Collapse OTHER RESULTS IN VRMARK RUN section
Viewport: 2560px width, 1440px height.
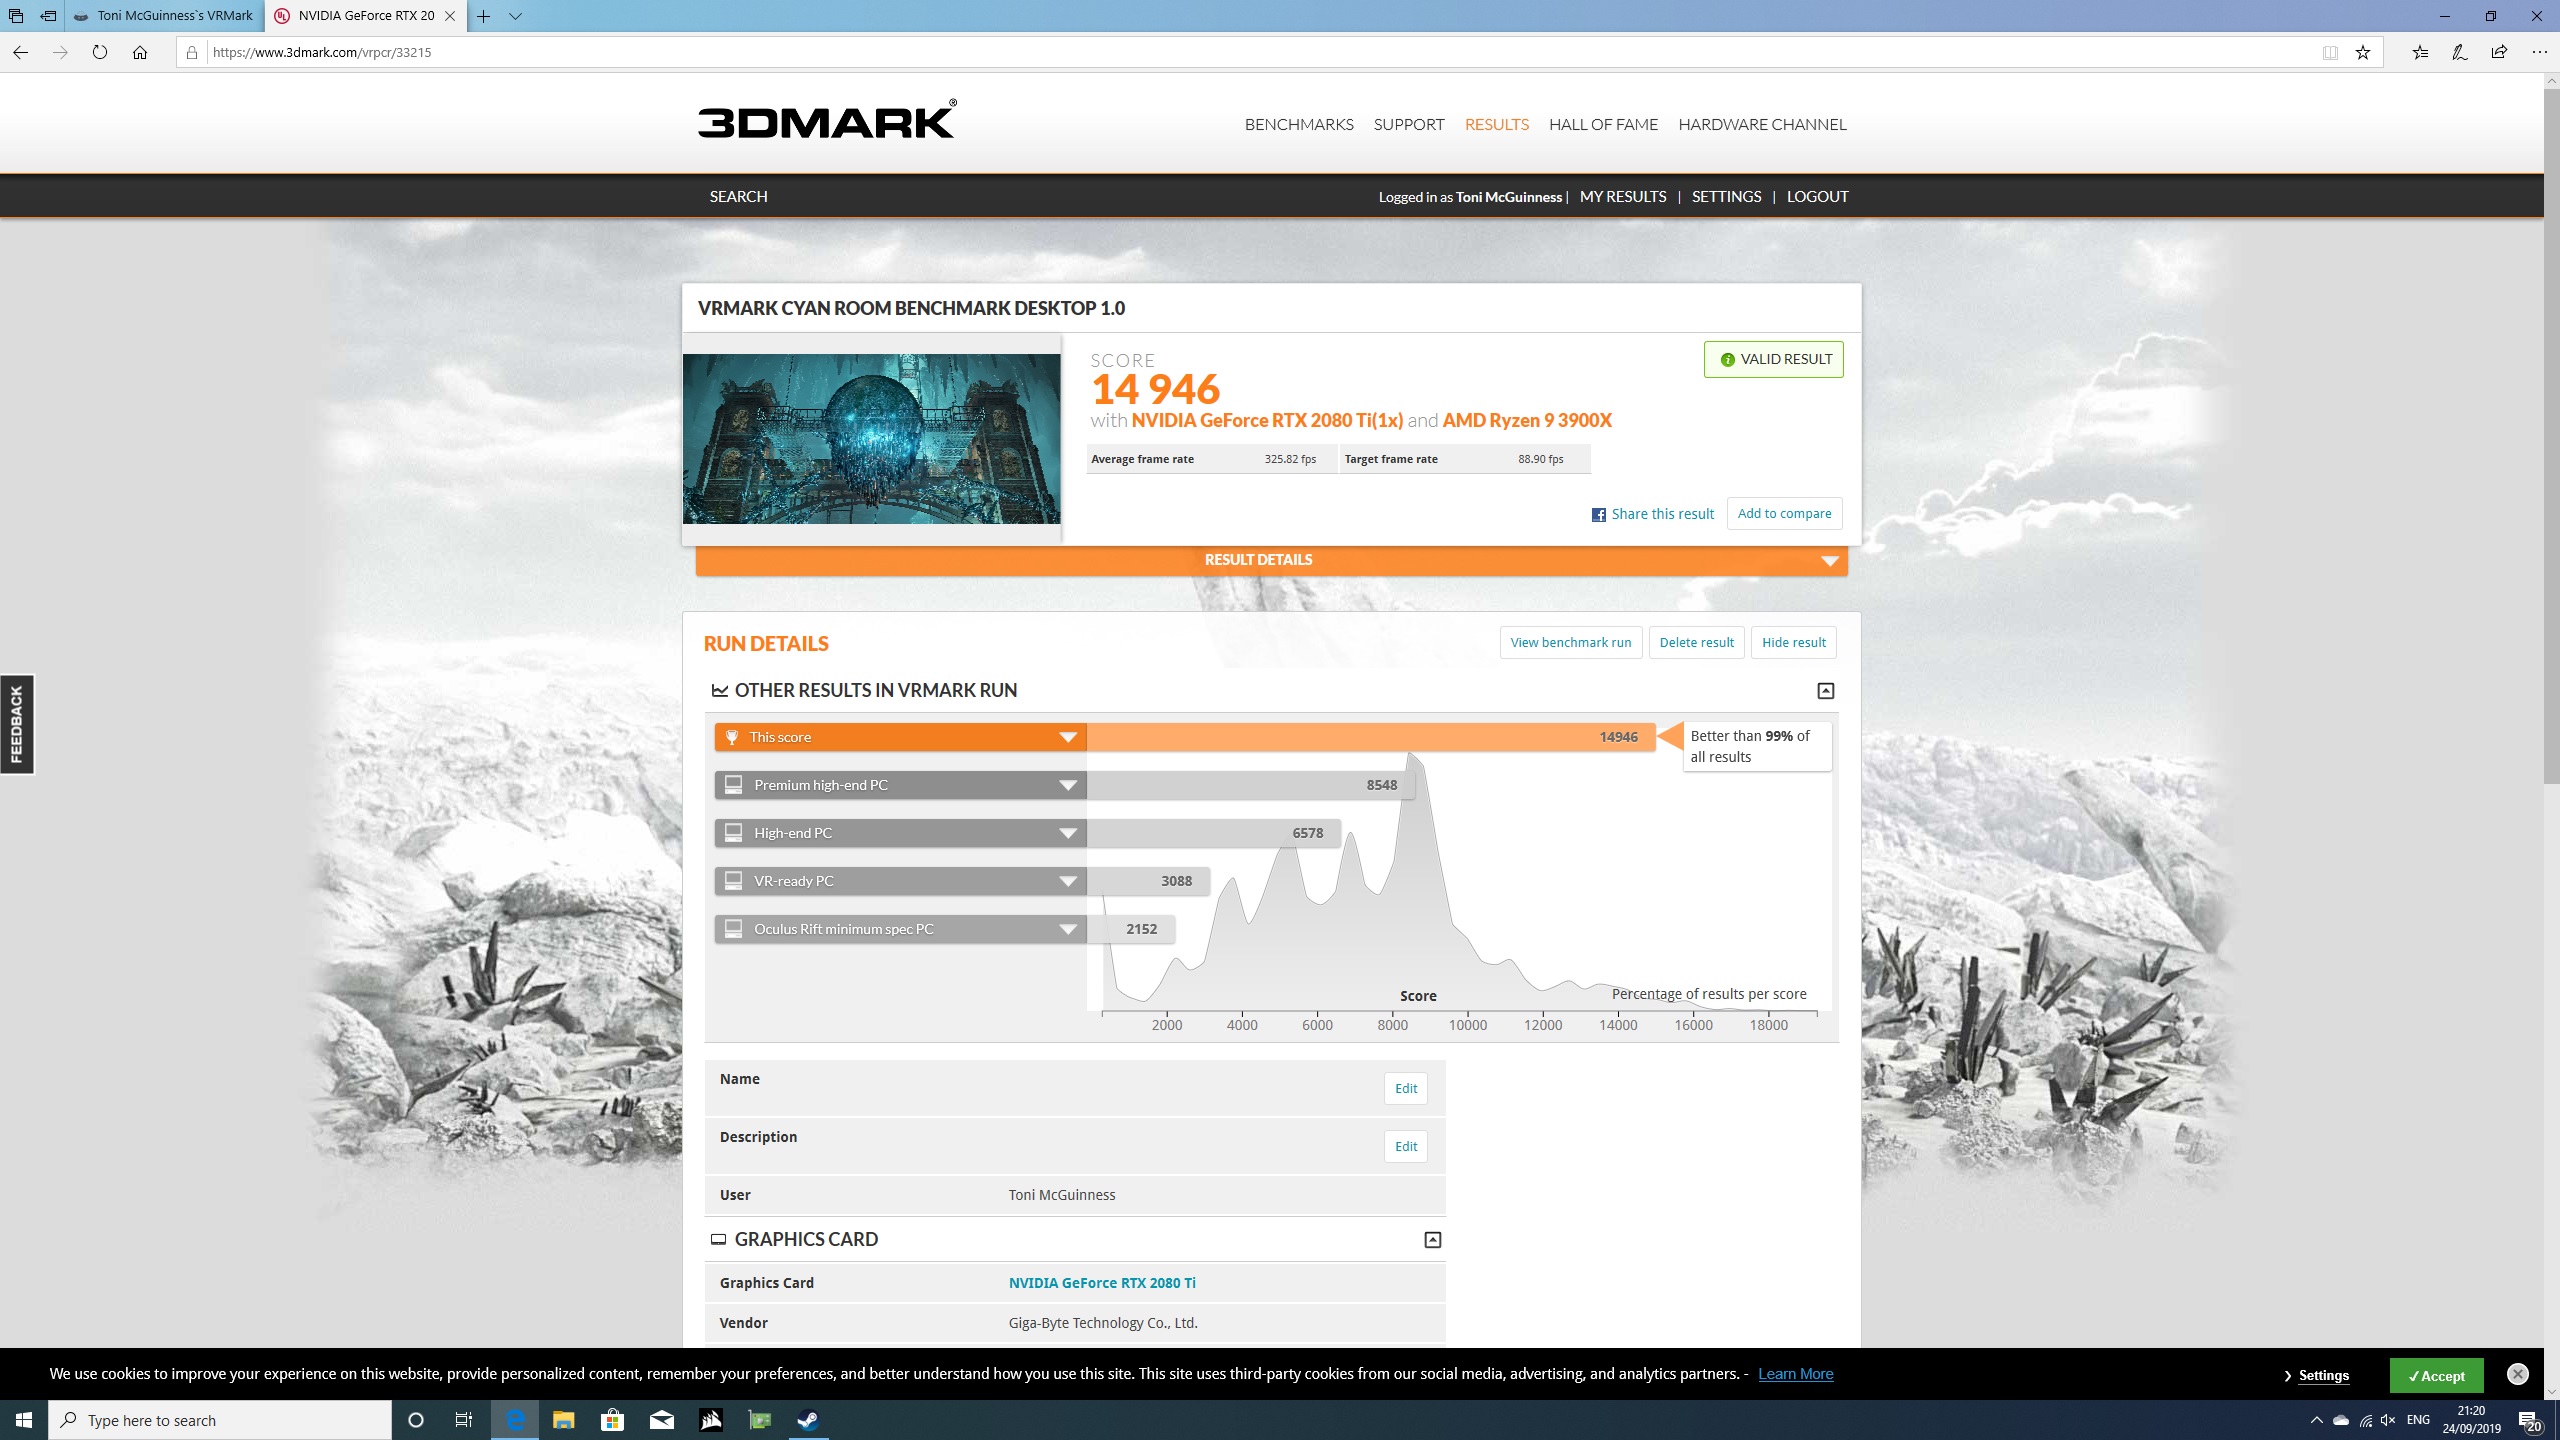point(1825,691)
